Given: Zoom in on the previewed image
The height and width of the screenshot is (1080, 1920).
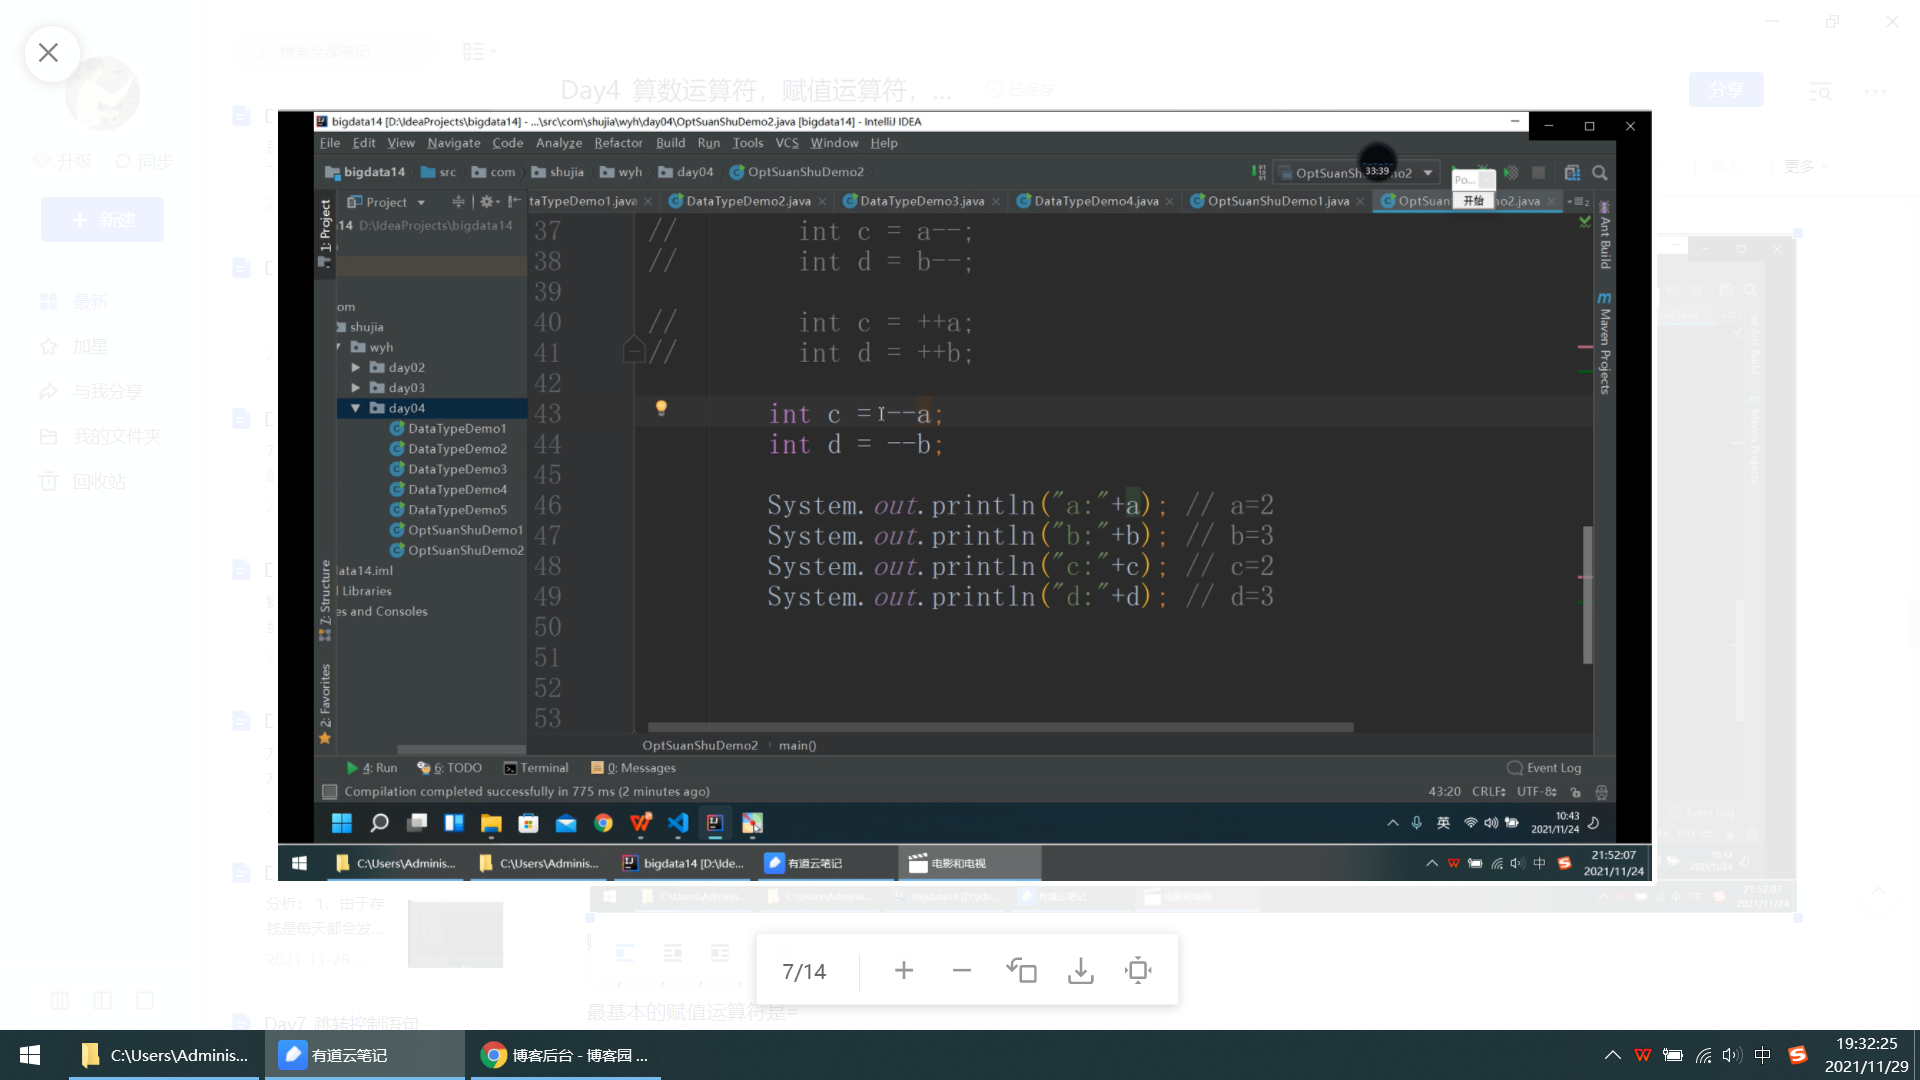Looking at the screenshot, I should [x=903, y=971].
